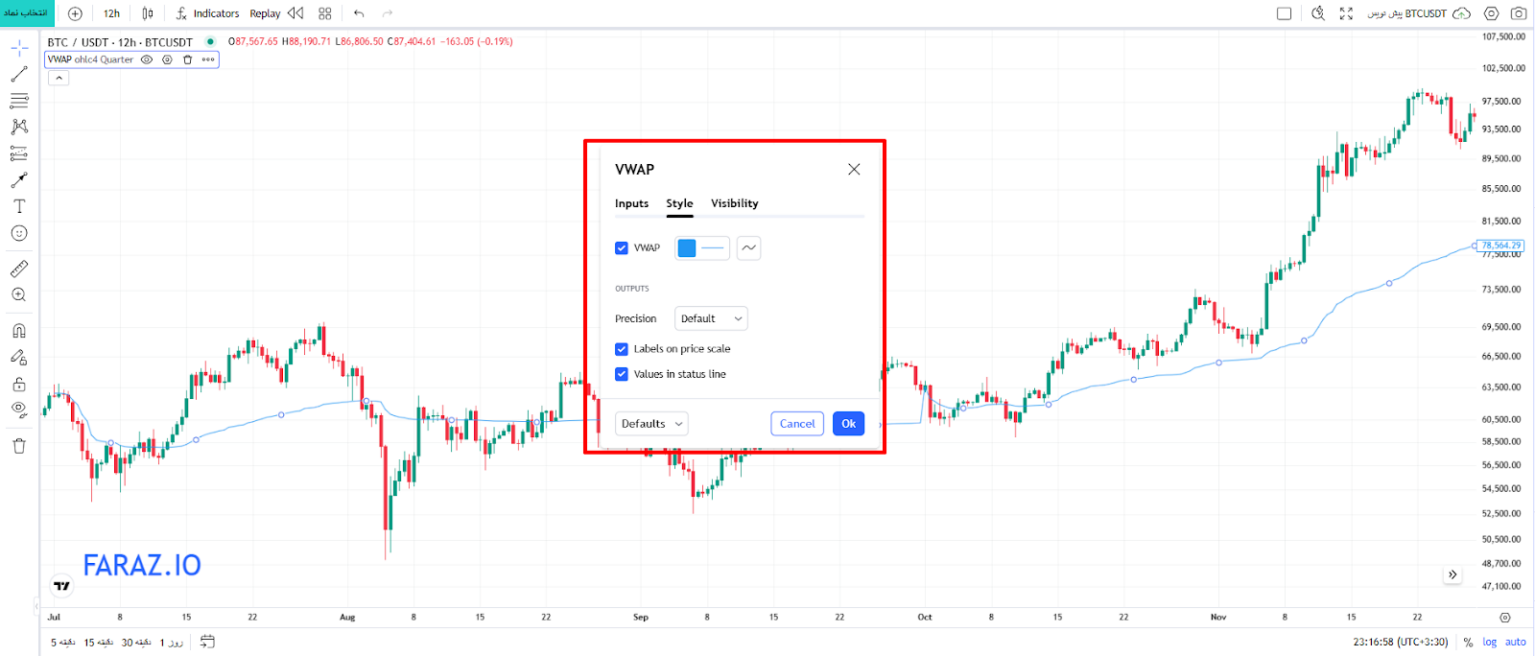Select the ruler measure tool

(19, 269)
